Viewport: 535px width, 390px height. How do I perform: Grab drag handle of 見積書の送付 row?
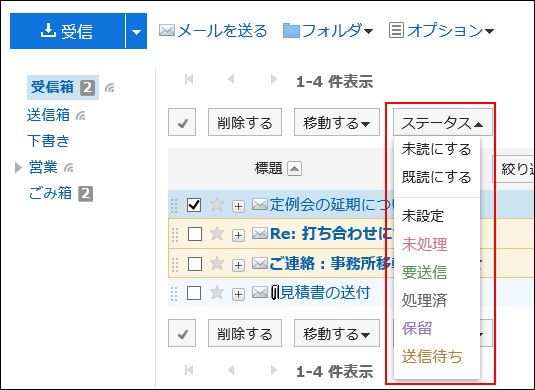coord(174,293)
